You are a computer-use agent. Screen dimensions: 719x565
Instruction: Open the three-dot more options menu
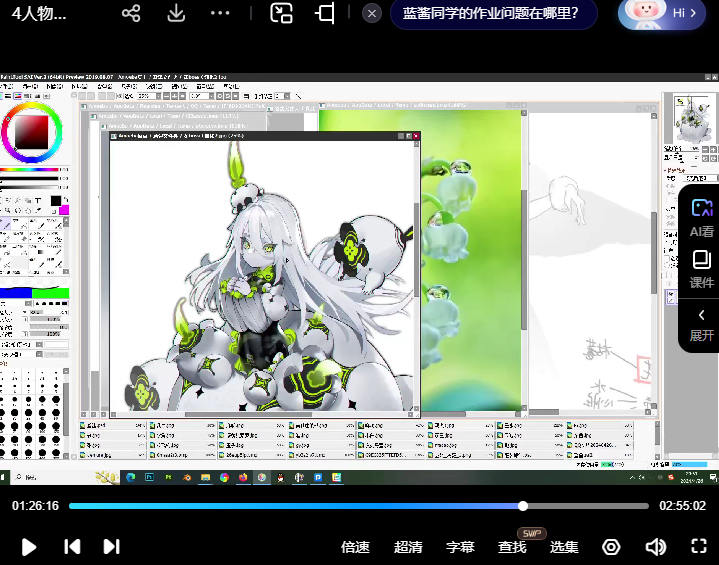(220, 13)
